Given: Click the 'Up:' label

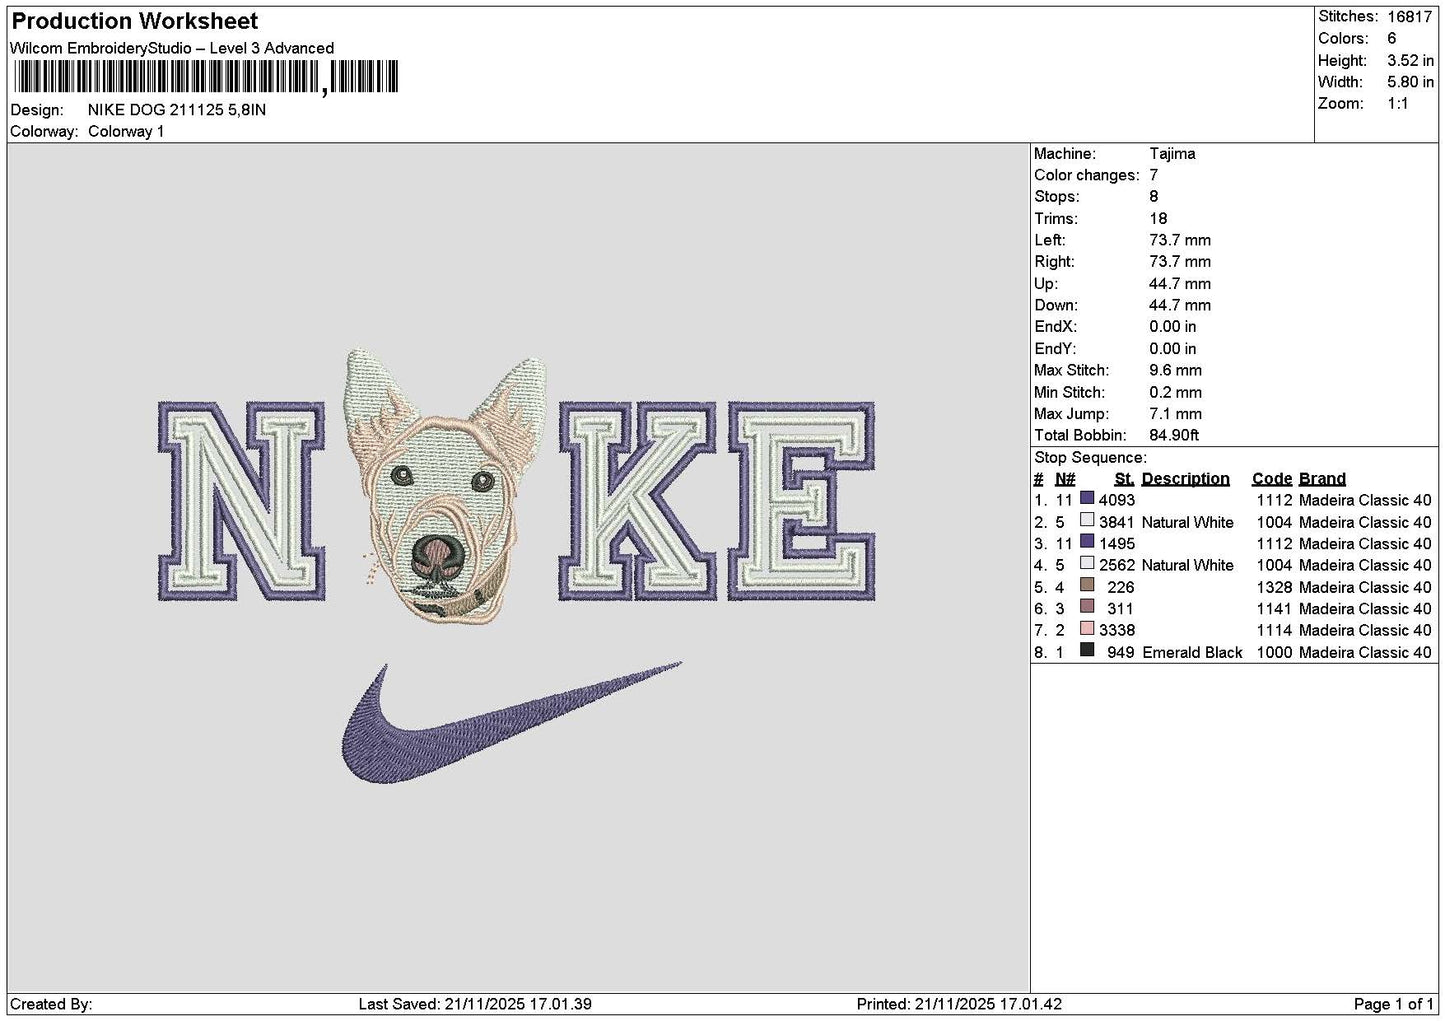Looking at the screenshot, I should [x=1046, y=284].
